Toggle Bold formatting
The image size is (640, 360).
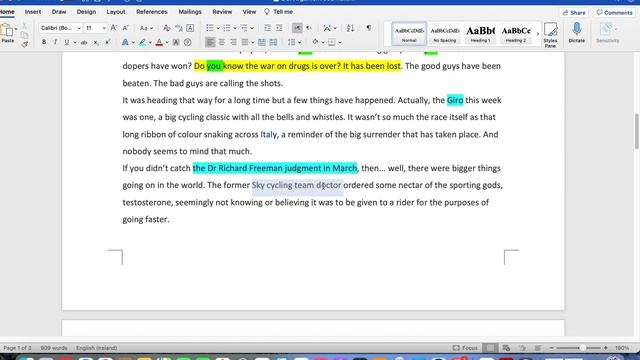[x=44, y=42]
